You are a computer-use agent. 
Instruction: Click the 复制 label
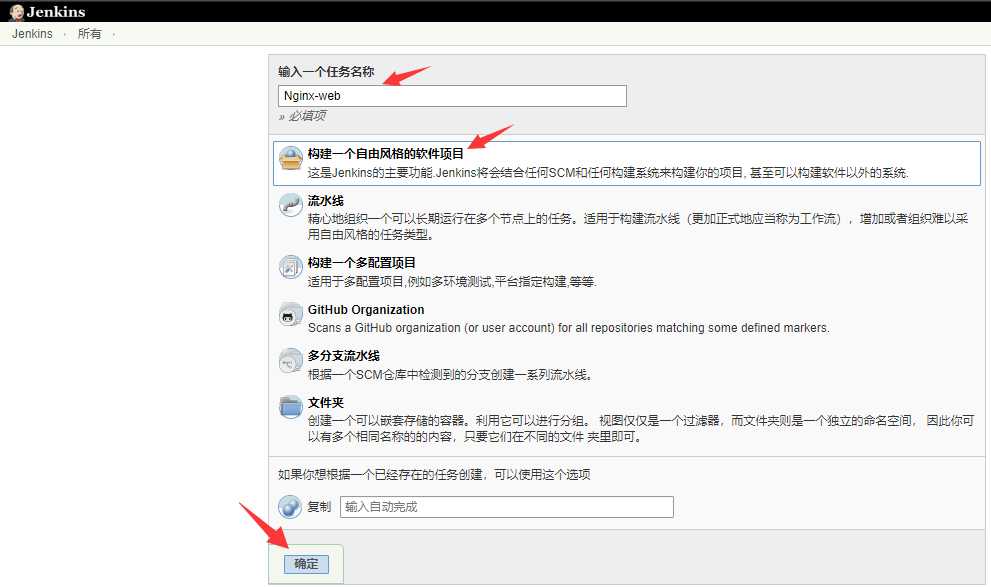(x=319, y=507)
